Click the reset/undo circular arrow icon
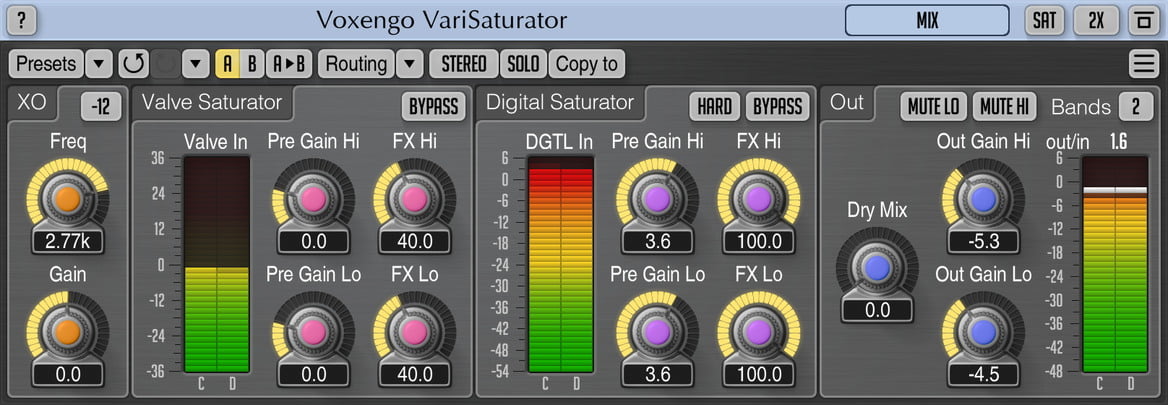Screen dimensions: 1168x405 [x=132, y=65]
